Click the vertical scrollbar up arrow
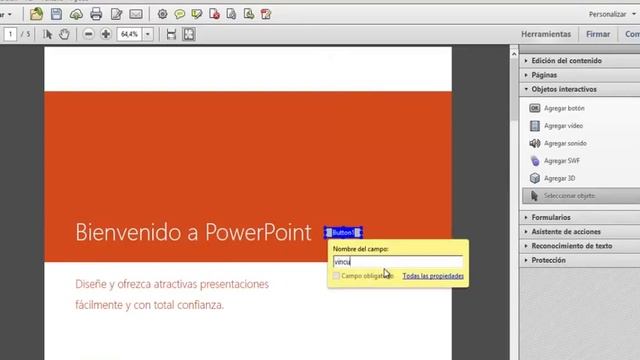 (514, 54)
